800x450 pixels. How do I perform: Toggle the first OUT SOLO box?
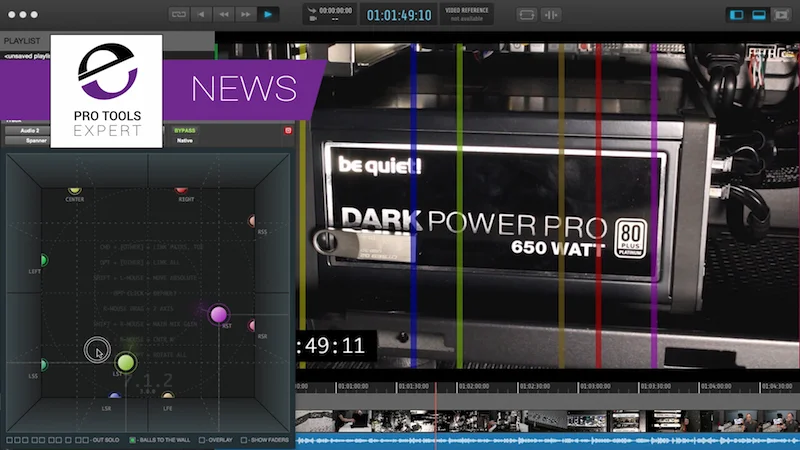click(10, 440)
